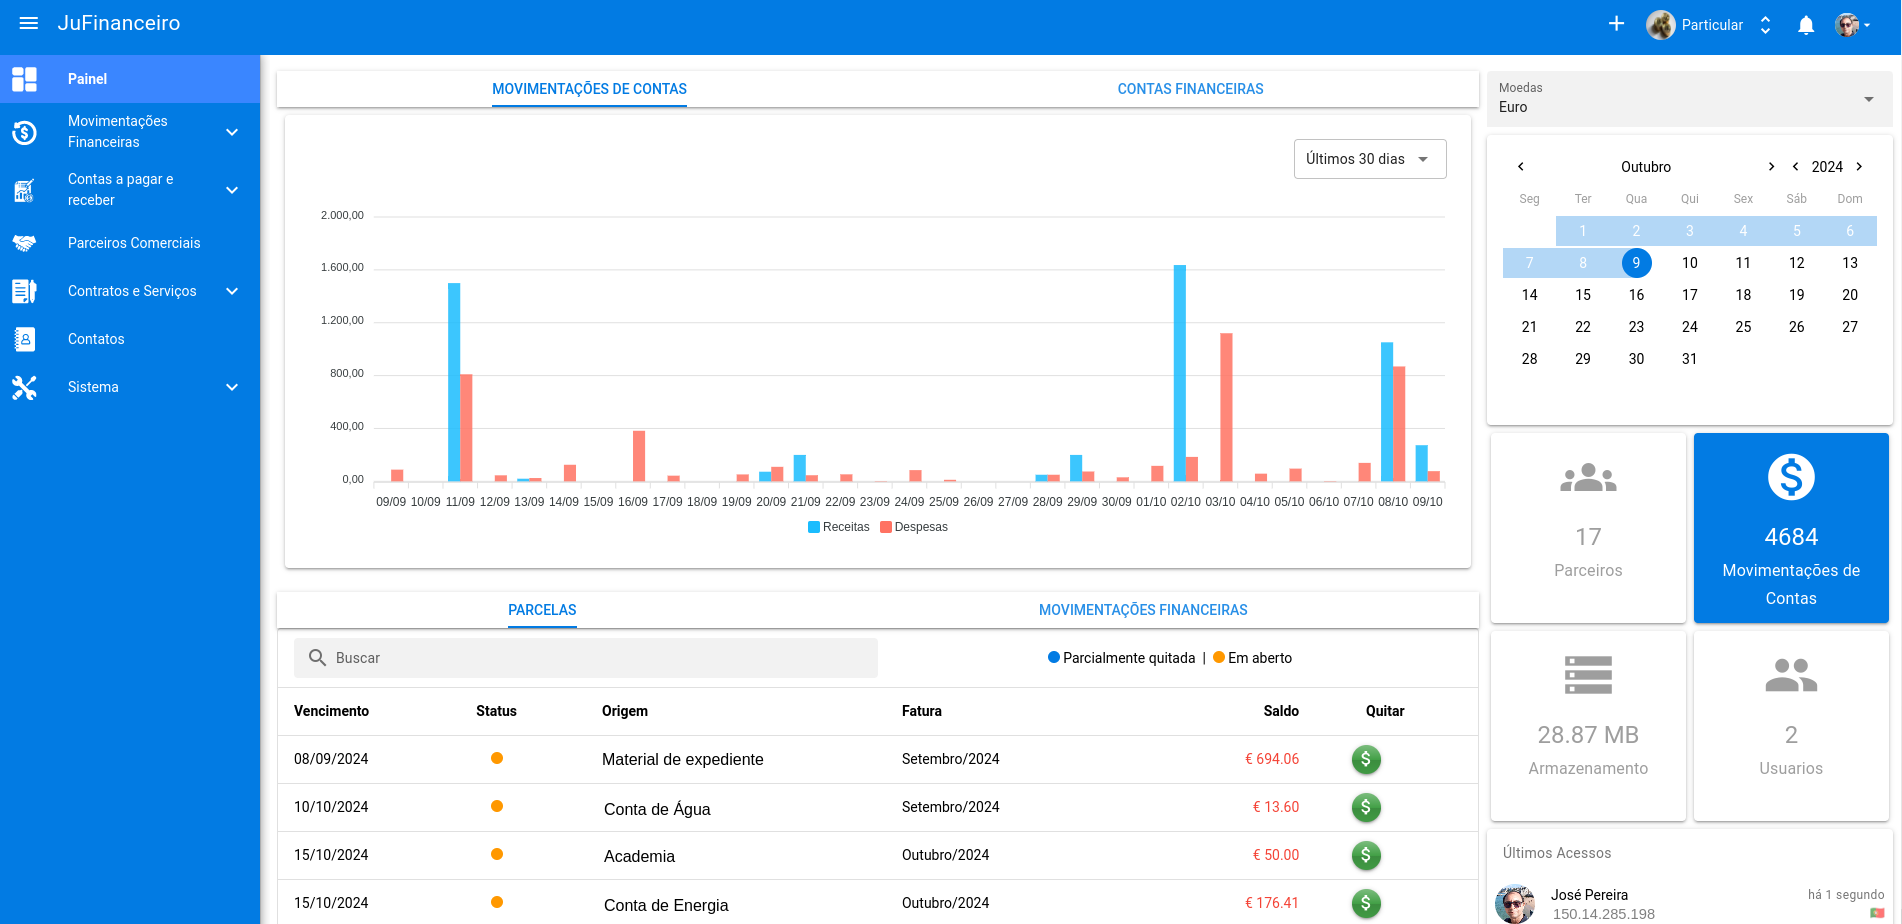This screenshot has width=1902, height=924.
Task: Toggle Despesas series in chart legend
Action: coord(913,527)
